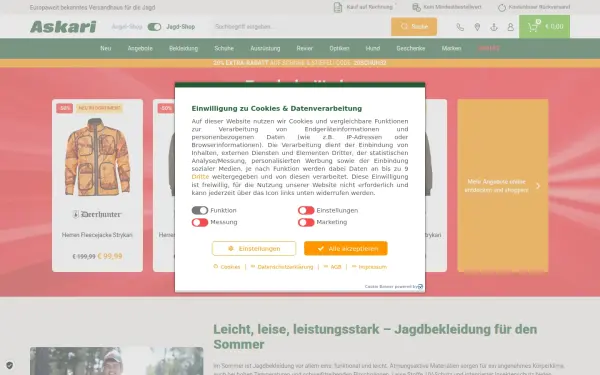
Task: Open the user account icon
Action: point(510,27)
